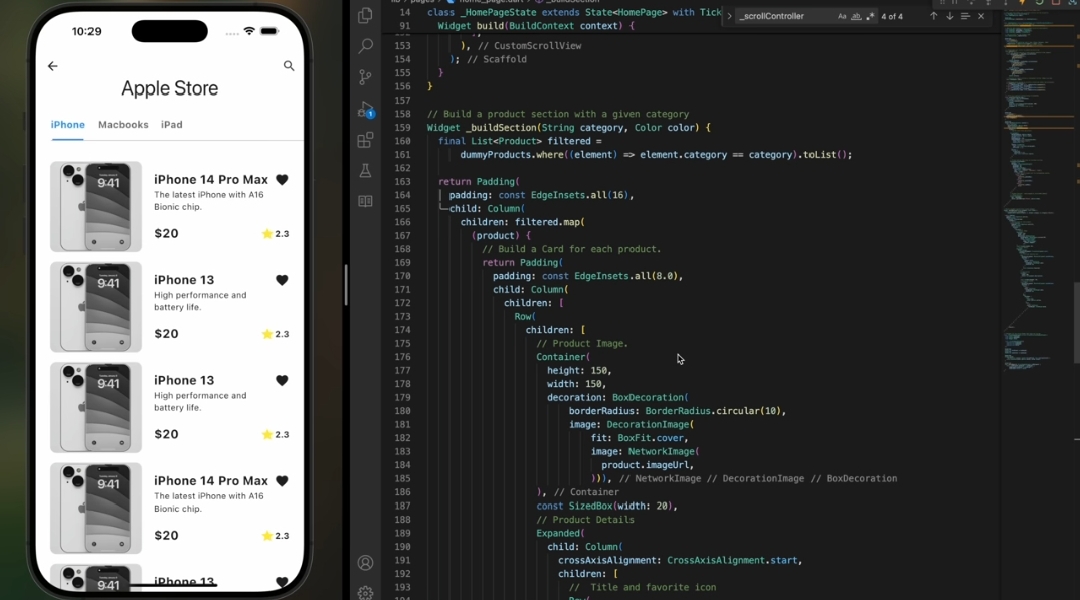
Task: Click line number 163 in the gutter
Action: (x=402, y=182)
